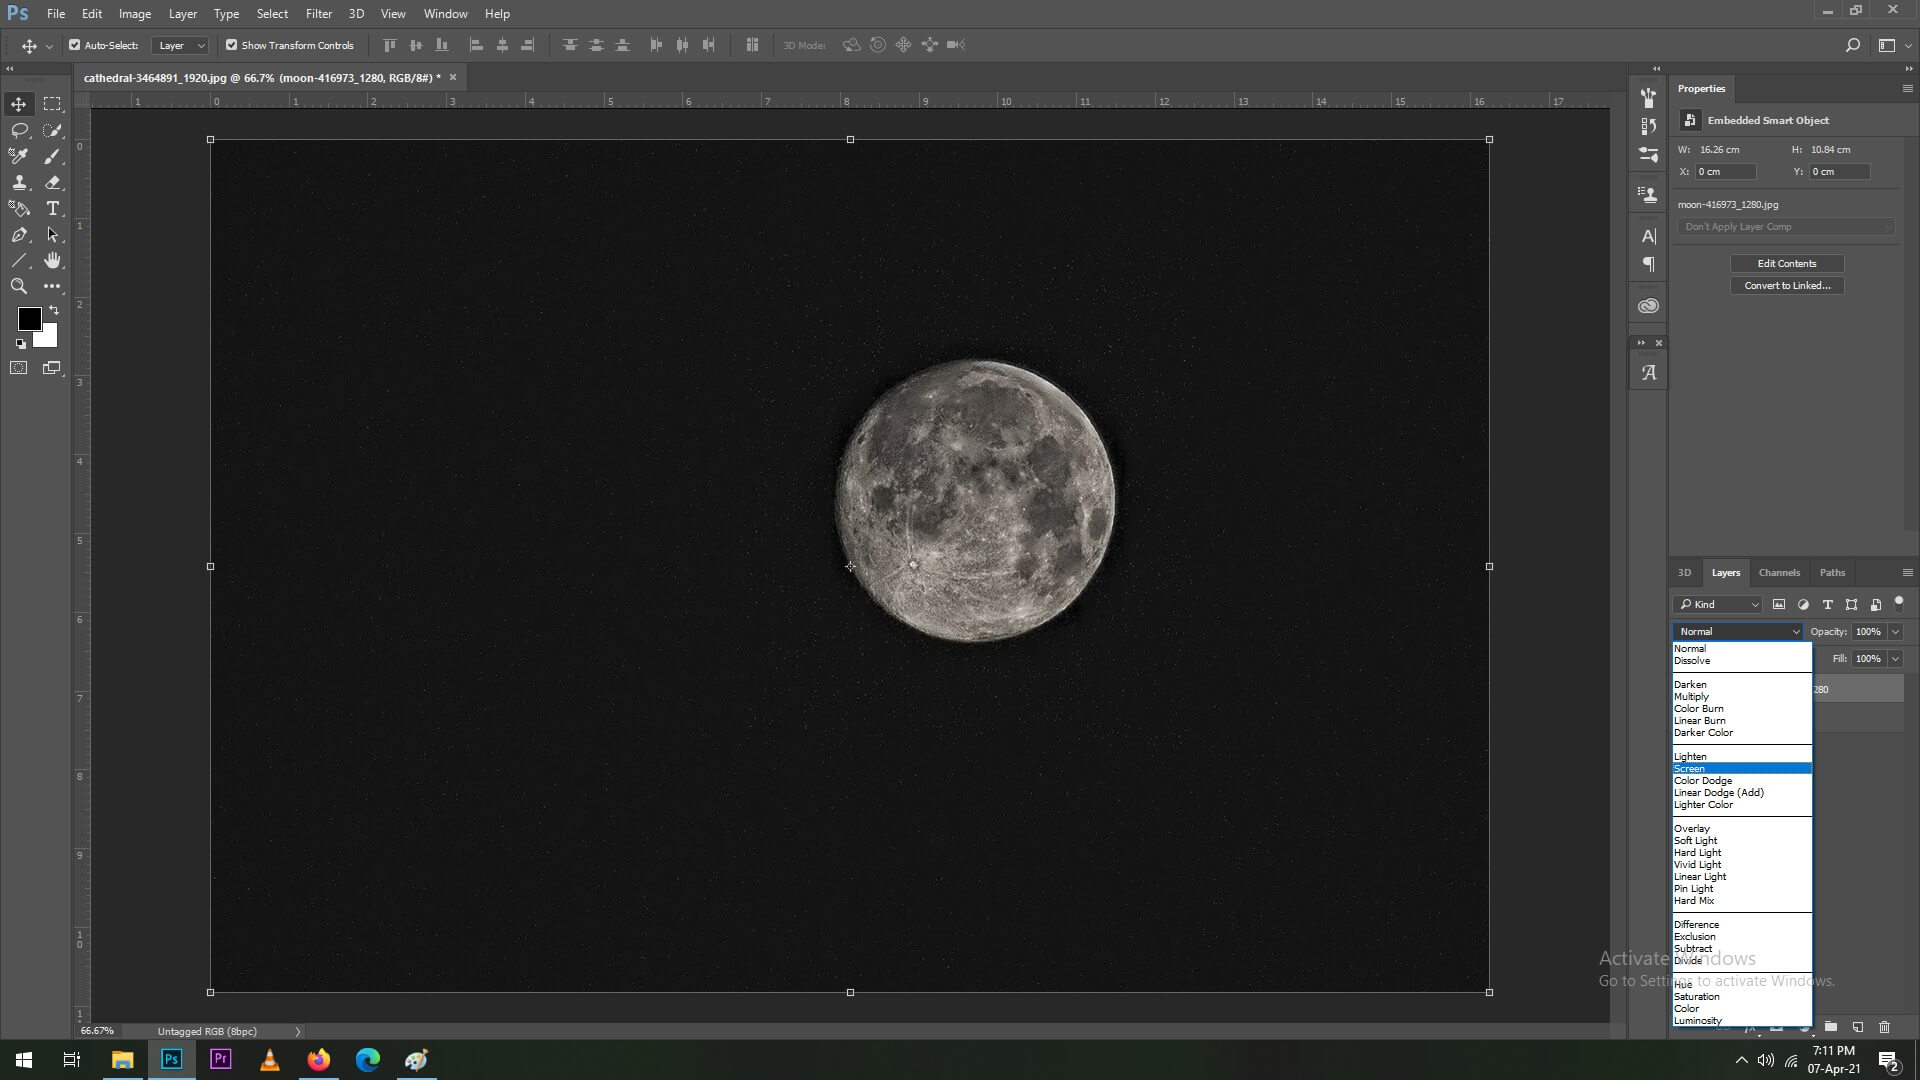Select the Eyedropper tool
This screenshot has width=1920, height=1080.
point(19,156)
